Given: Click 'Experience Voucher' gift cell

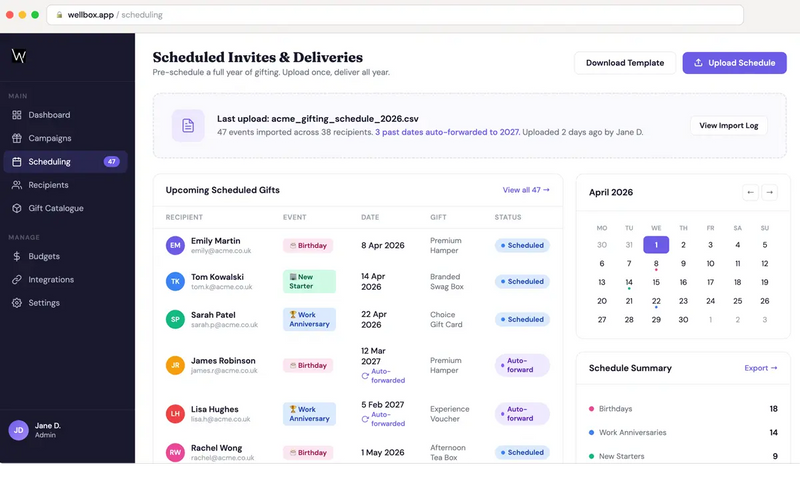Looking at the screenshot, I should tap(449, 414).
